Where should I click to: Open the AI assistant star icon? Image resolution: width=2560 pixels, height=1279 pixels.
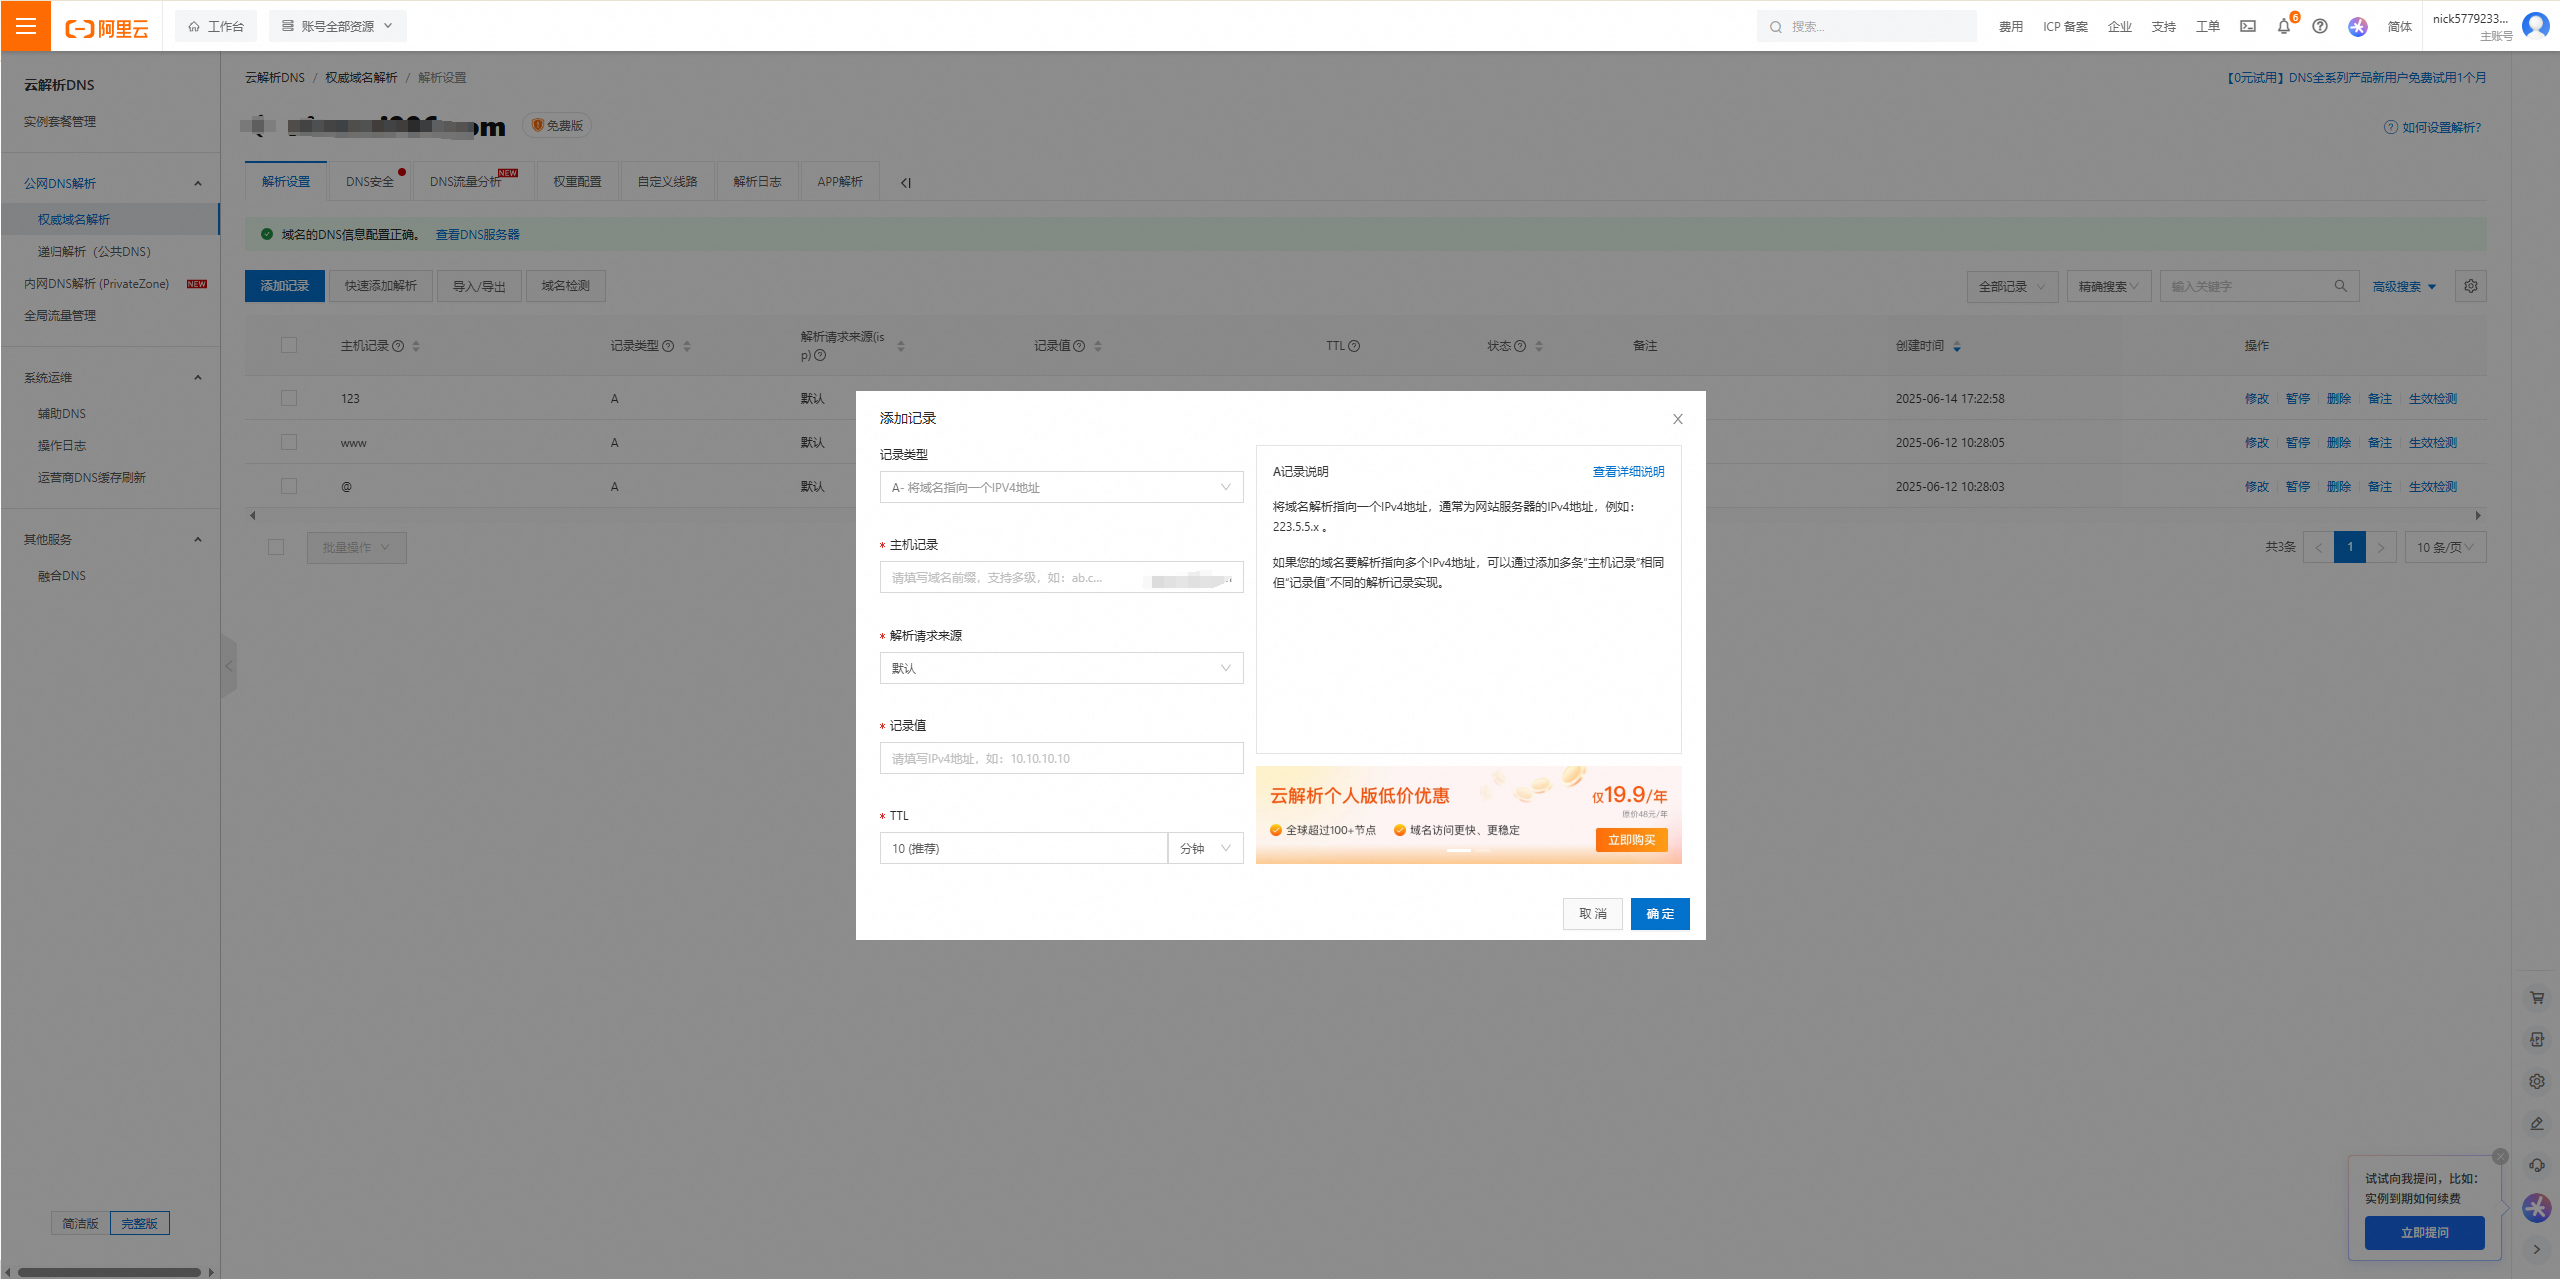(2357, 27)
